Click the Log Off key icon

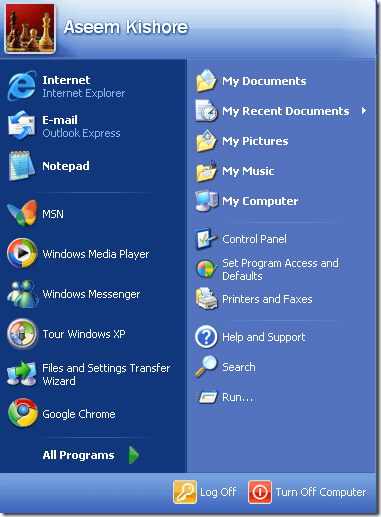pyautogui.click(x=185, y=492)
